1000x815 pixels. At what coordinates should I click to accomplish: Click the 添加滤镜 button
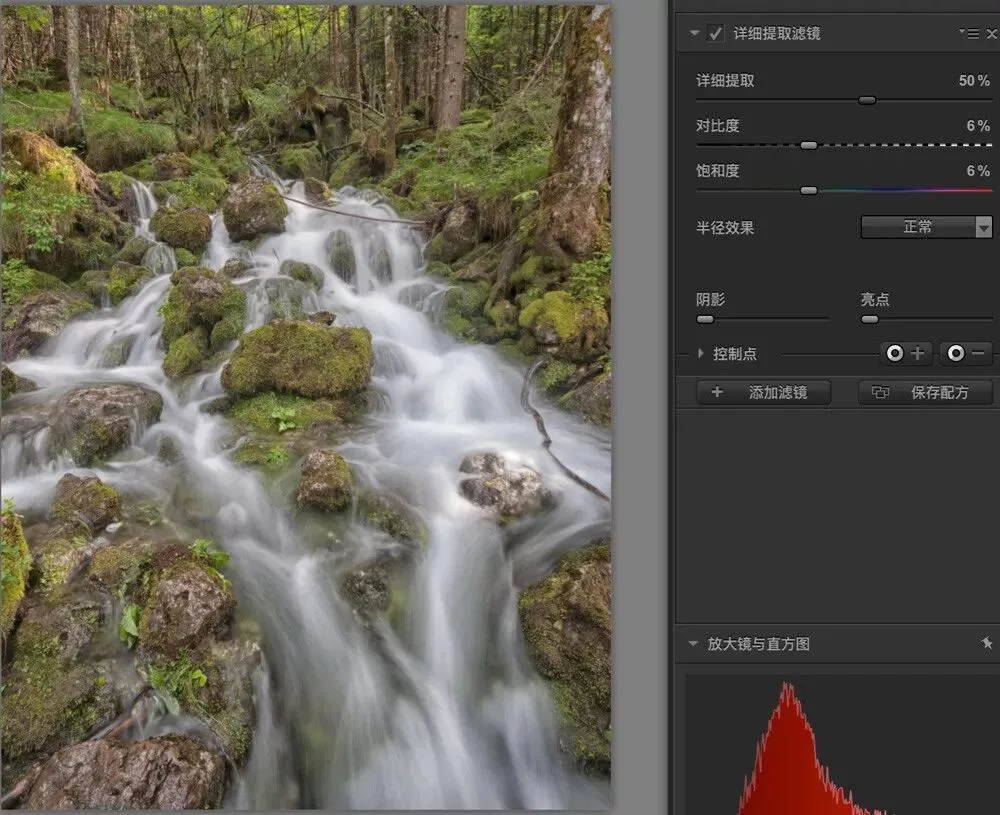[763, 392]
